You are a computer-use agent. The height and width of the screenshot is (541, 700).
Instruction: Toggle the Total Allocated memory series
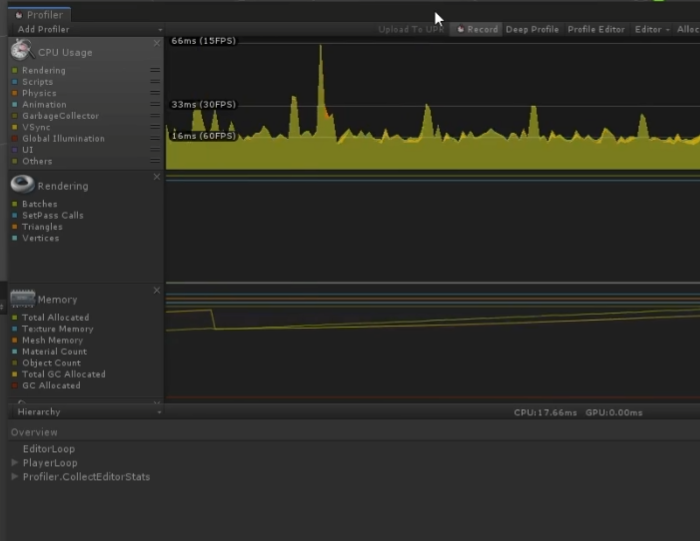pos(15,317)
